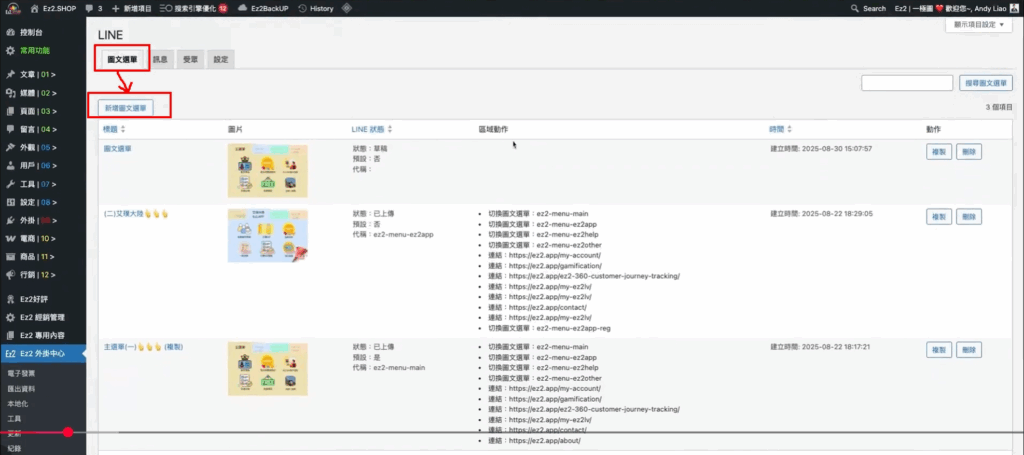Sort the table by 標題 column
This screenshot has width=1024, height=455.
(114, 129)
